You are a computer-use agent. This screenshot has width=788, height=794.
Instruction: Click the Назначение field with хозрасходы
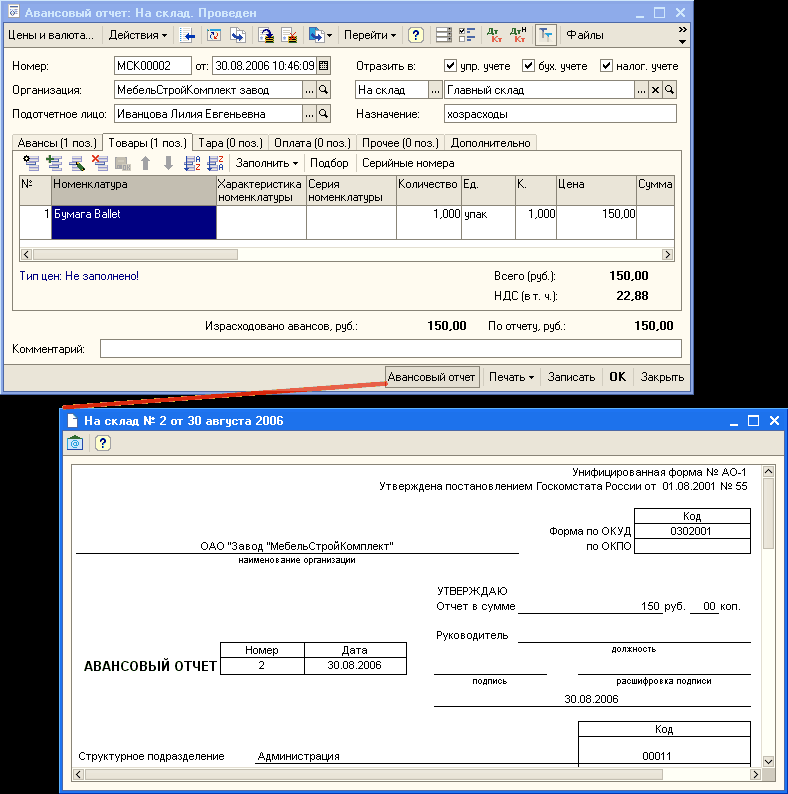tap(560, 114)
